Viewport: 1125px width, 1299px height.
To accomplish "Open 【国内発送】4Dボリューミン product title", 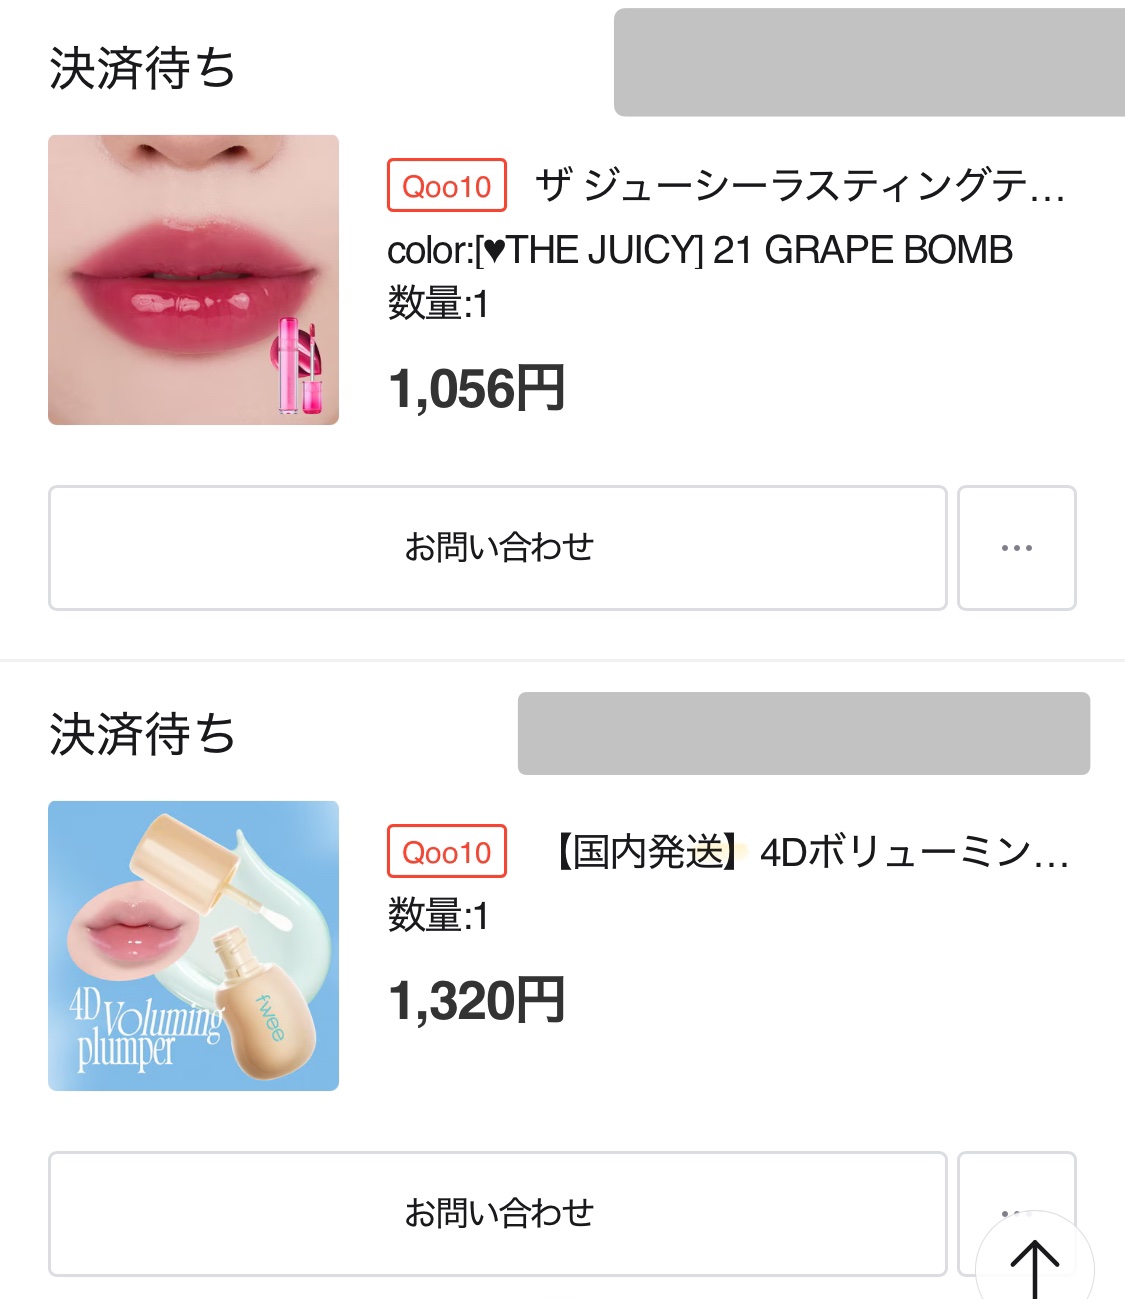I will tap(810, 852).
